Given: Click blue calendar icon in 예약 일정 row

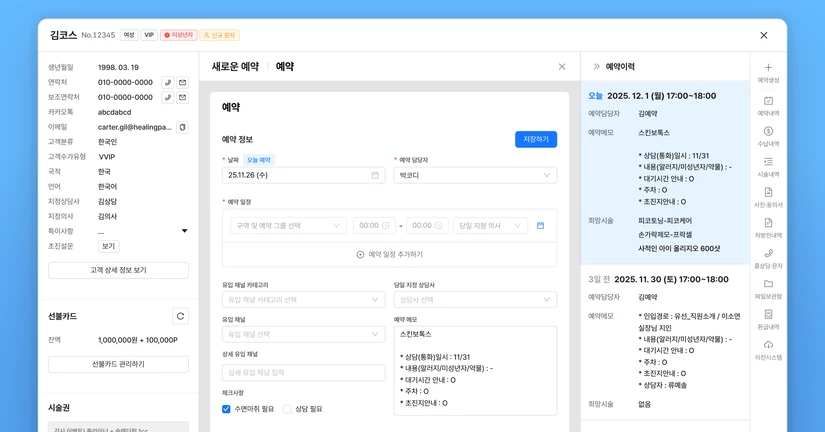Looking at the screenshot, I should point(540,225).
